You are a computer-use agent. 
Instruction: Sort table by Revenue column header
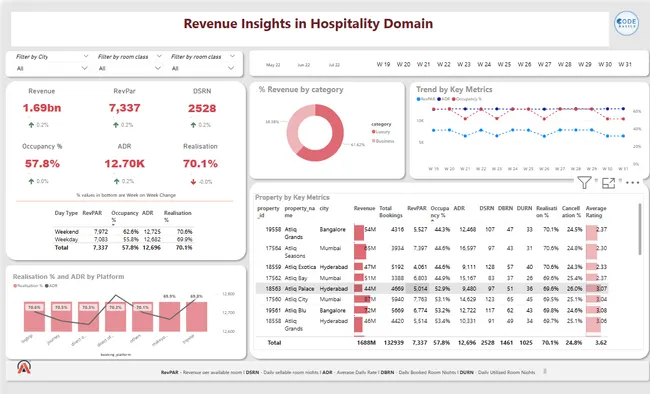pos(364,208)
